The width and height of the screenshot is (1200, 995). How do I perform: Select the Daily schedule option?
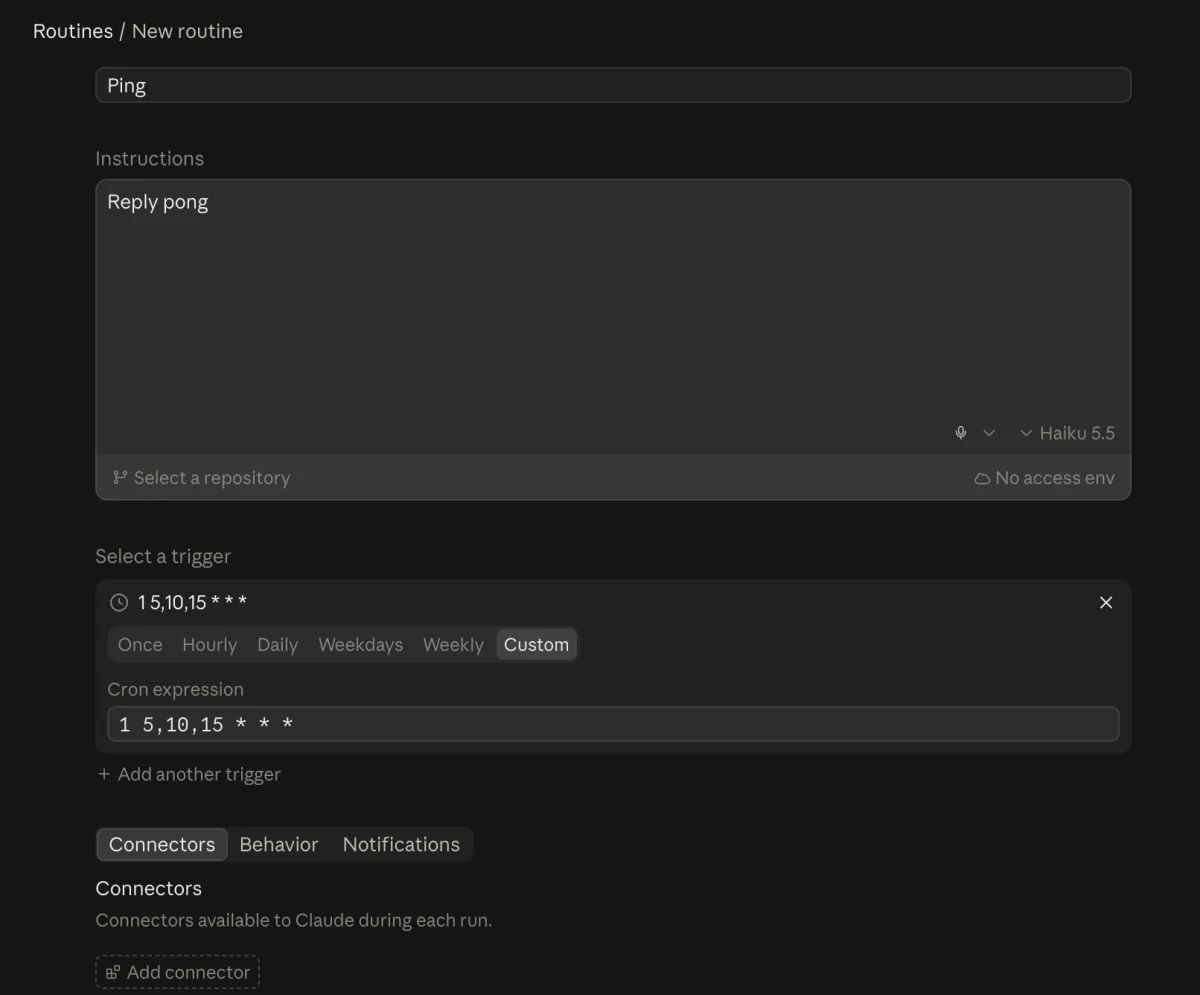coord(277,645)
